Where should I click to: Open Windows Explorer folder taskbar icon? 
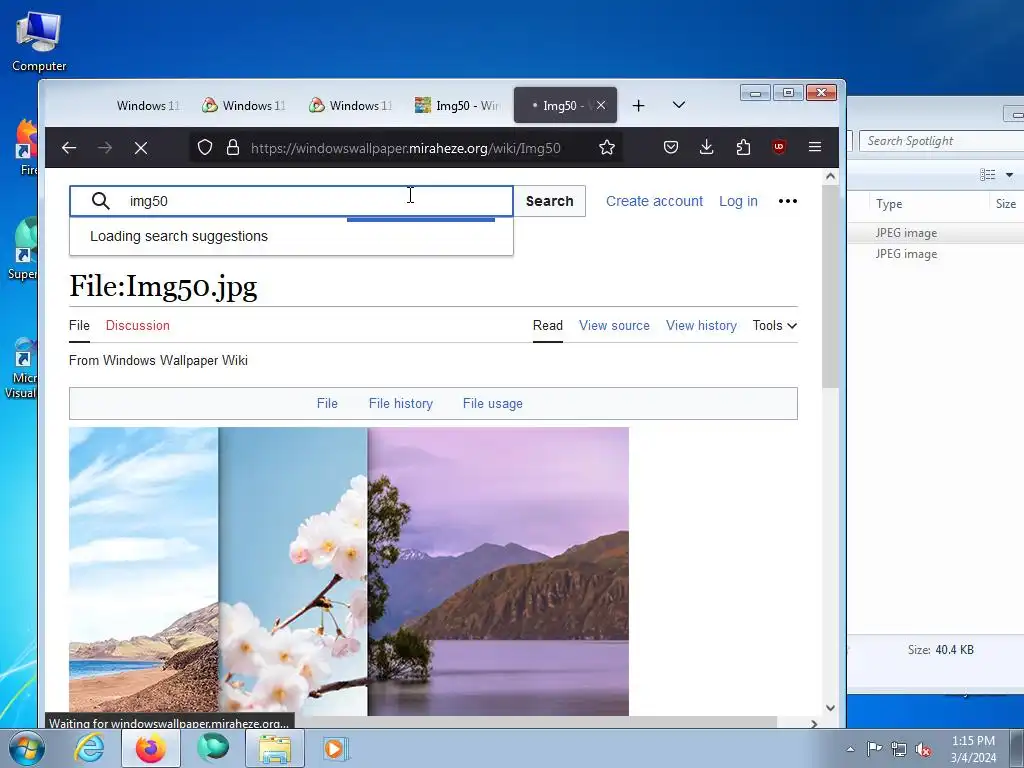point(275,748)
